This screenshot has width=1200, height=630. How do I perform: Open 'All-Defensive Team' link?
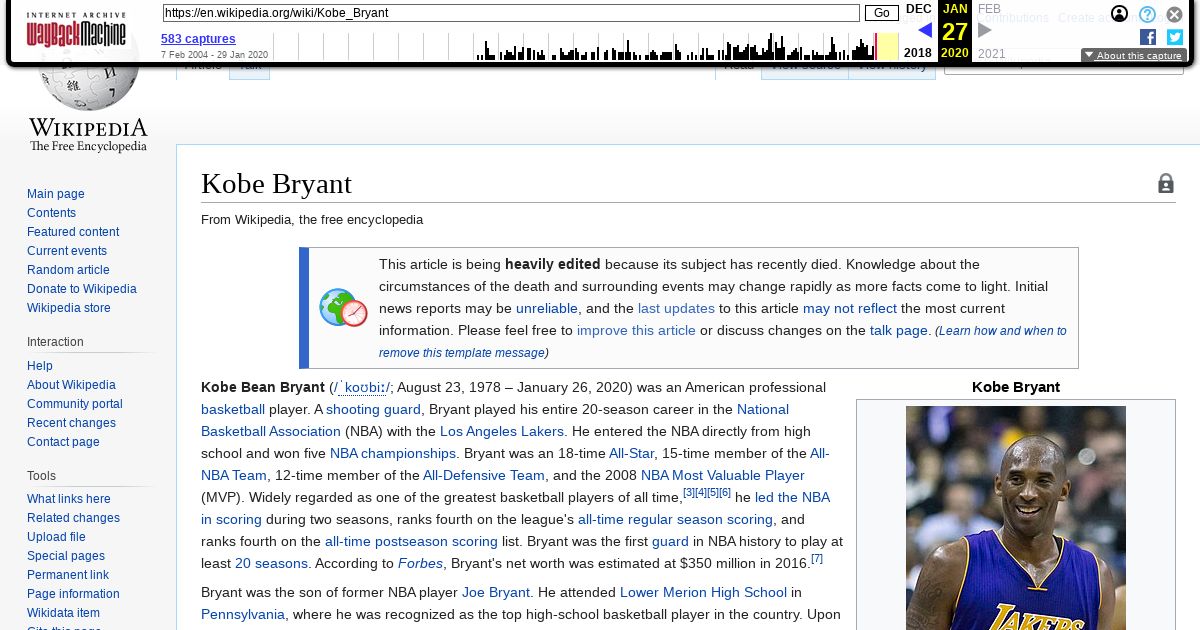coord(484,475)
